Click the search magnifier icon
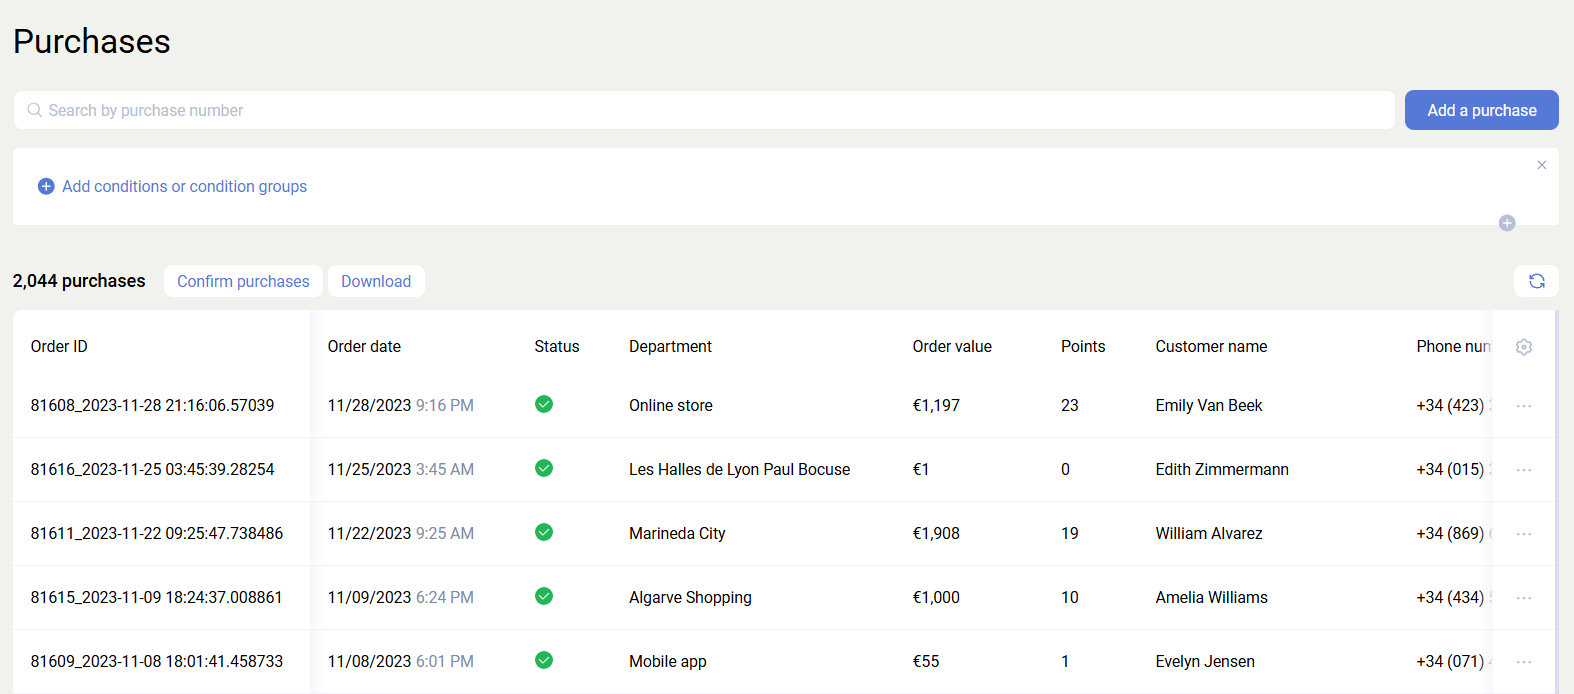Screen dimensions: 1574x694 tap(35, 110)
